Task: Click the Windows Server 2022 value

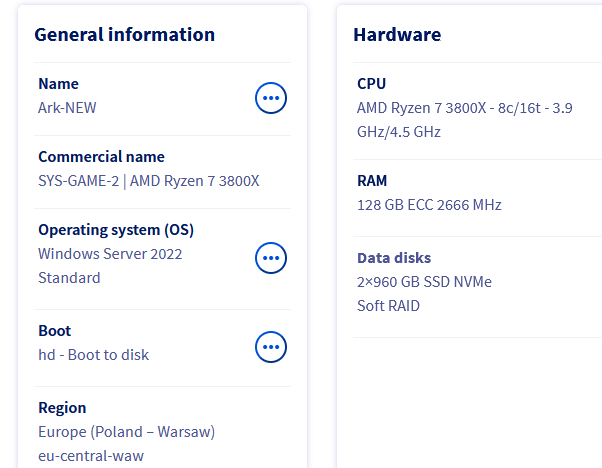Action: [x=110, y=254]
